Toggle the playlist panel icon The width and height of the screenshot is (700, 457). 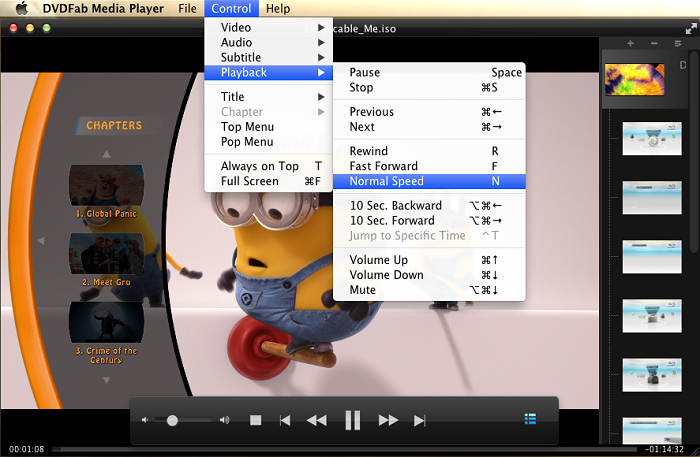point(530,419)
